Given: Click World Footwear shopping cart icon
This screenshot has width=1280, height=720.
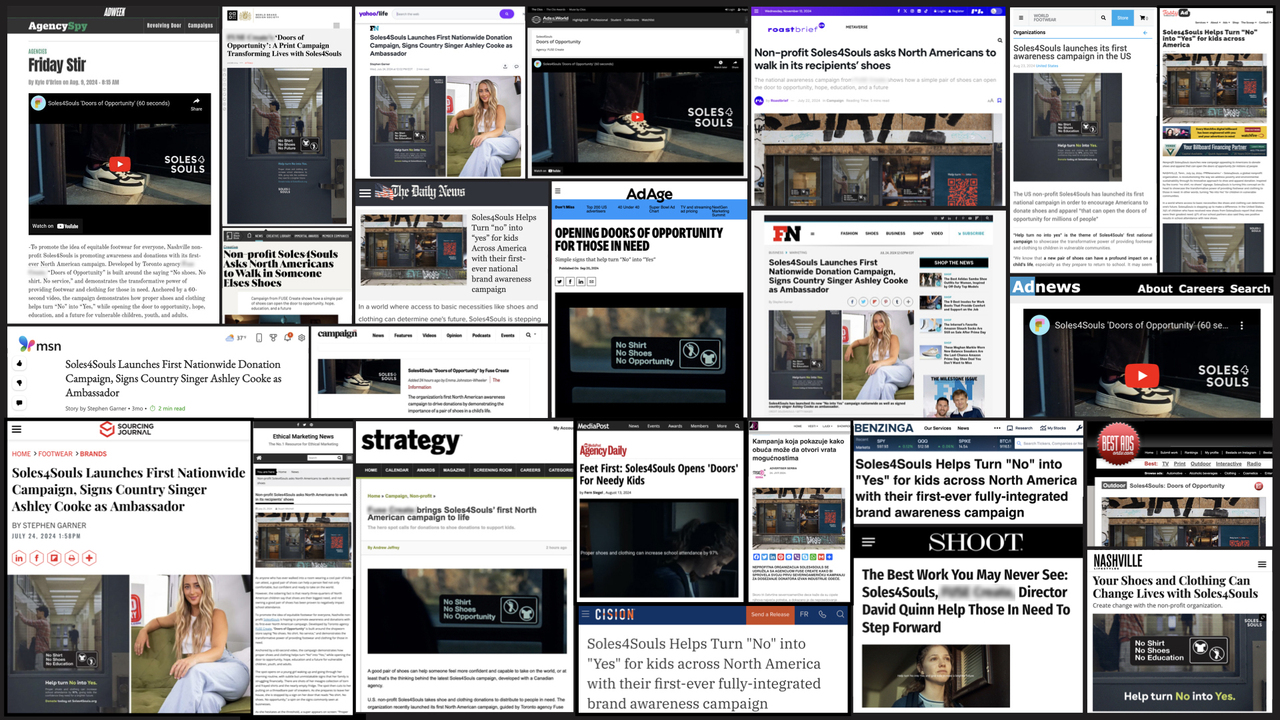Looking at the screenshot, I should (x=1143, y=18).
